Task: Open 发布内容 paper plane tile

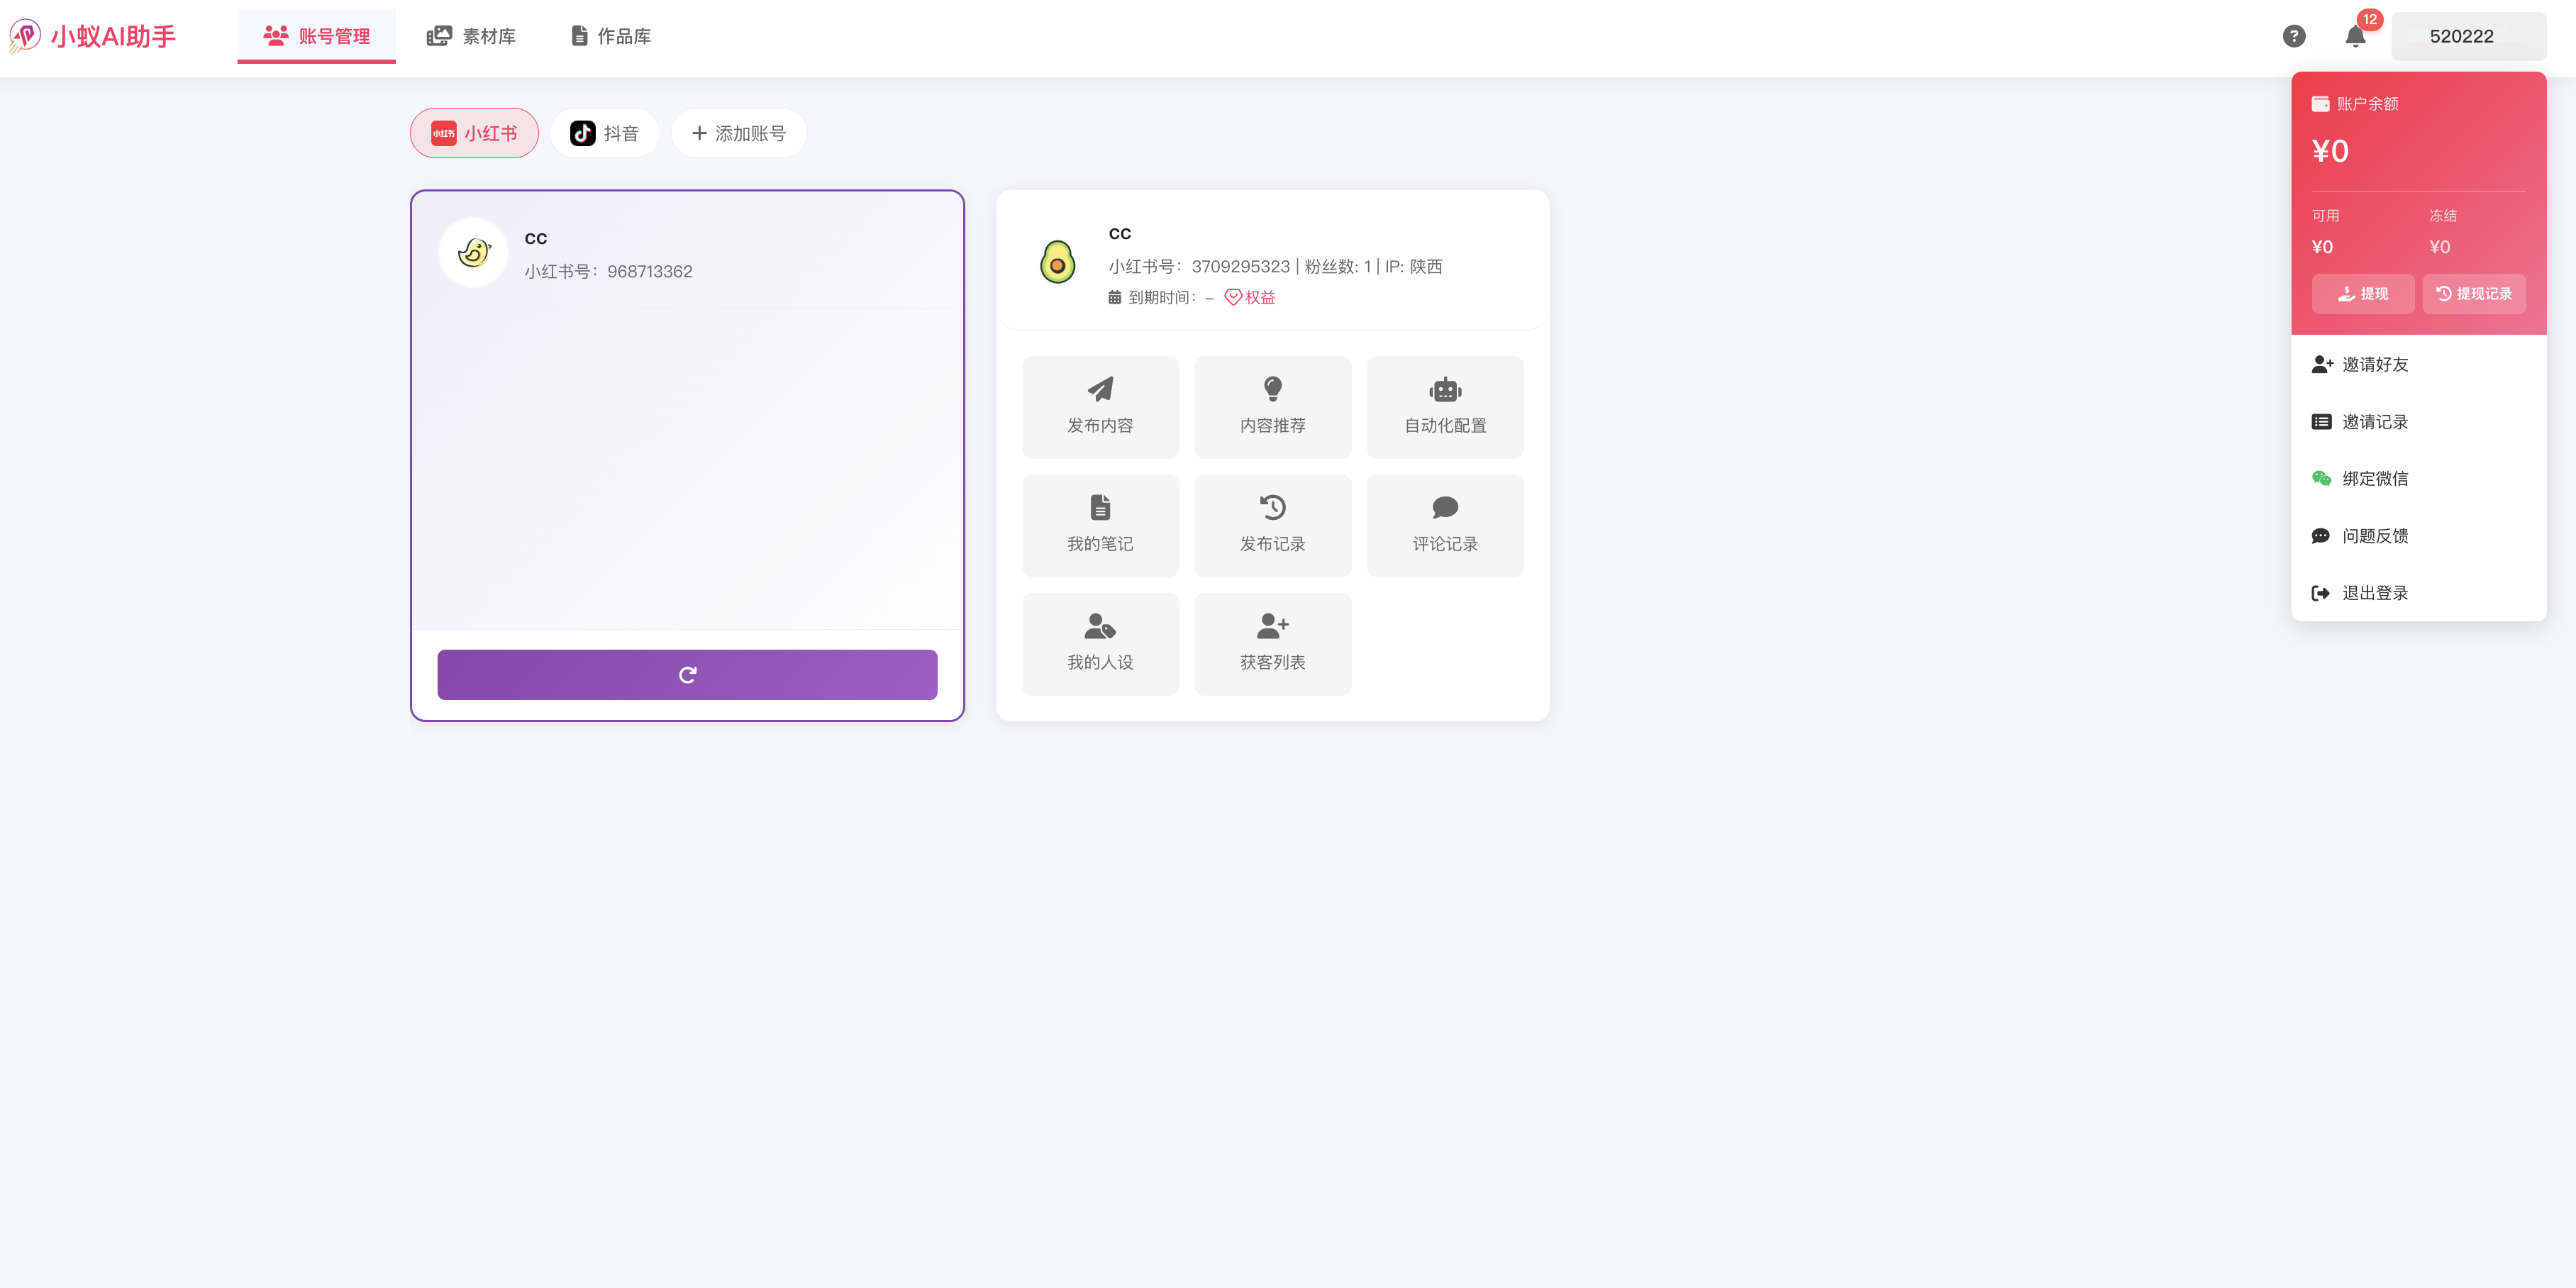Action: click(1100, 407)
